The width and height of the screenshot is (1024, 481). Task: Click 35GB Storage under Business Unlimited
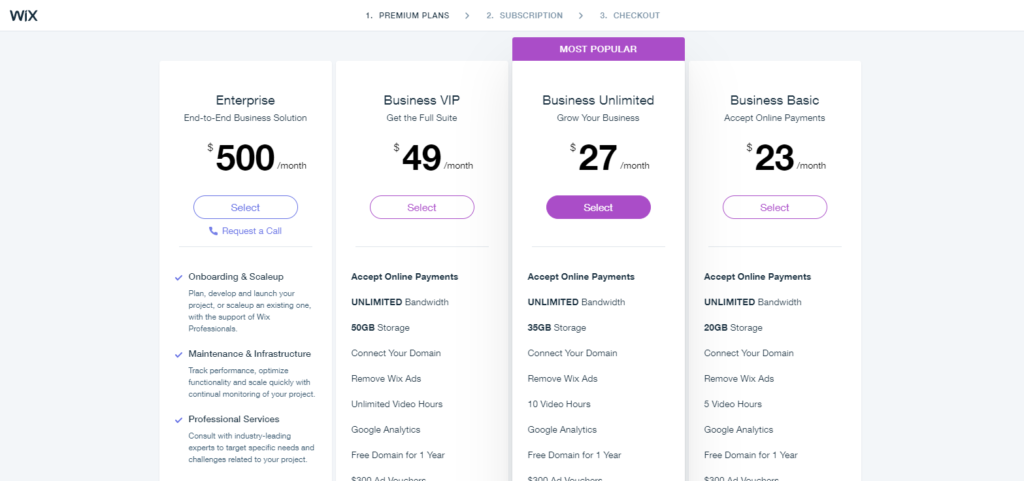pyautogui.click(x=556, y=328)
